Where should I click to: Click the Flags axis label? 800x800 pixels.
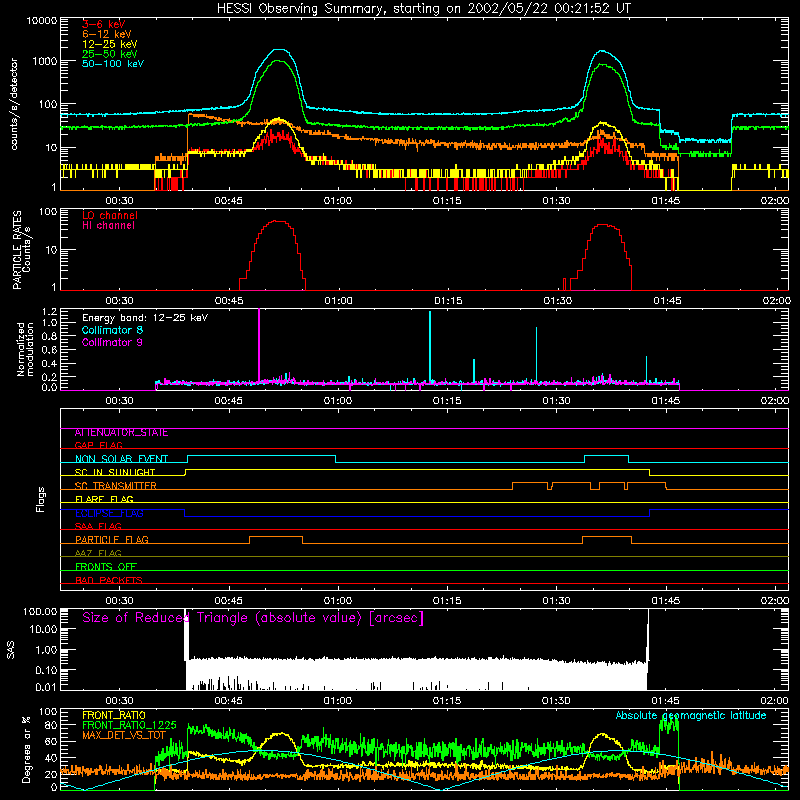tap(40, 499)
